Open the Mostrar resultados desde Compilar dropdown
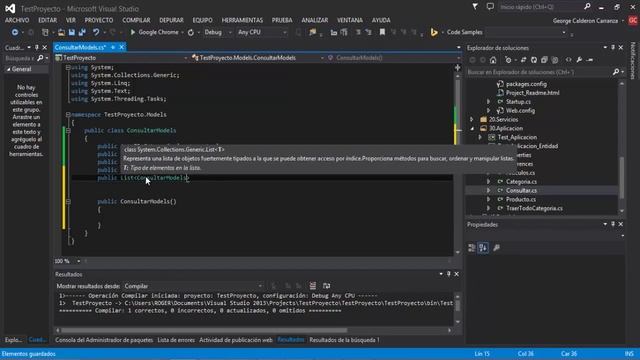The width and height of the screenshot is (640, 360). [x=260, y=286]
